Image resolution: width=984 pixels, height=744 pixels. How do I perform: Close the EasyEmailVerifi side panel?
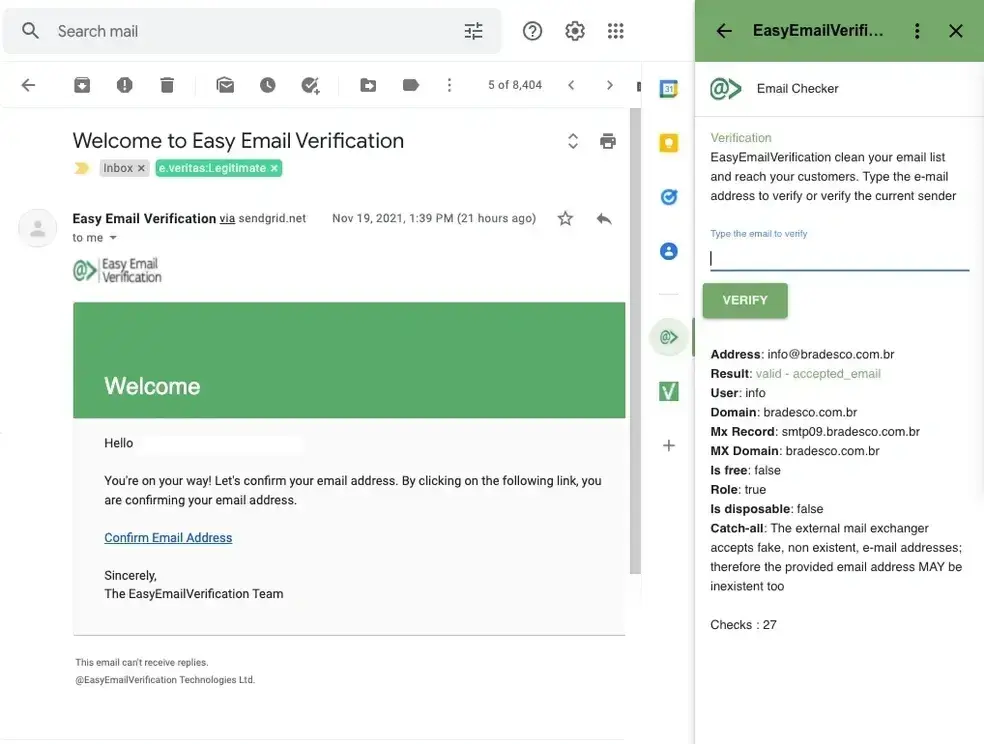point(956,31)
